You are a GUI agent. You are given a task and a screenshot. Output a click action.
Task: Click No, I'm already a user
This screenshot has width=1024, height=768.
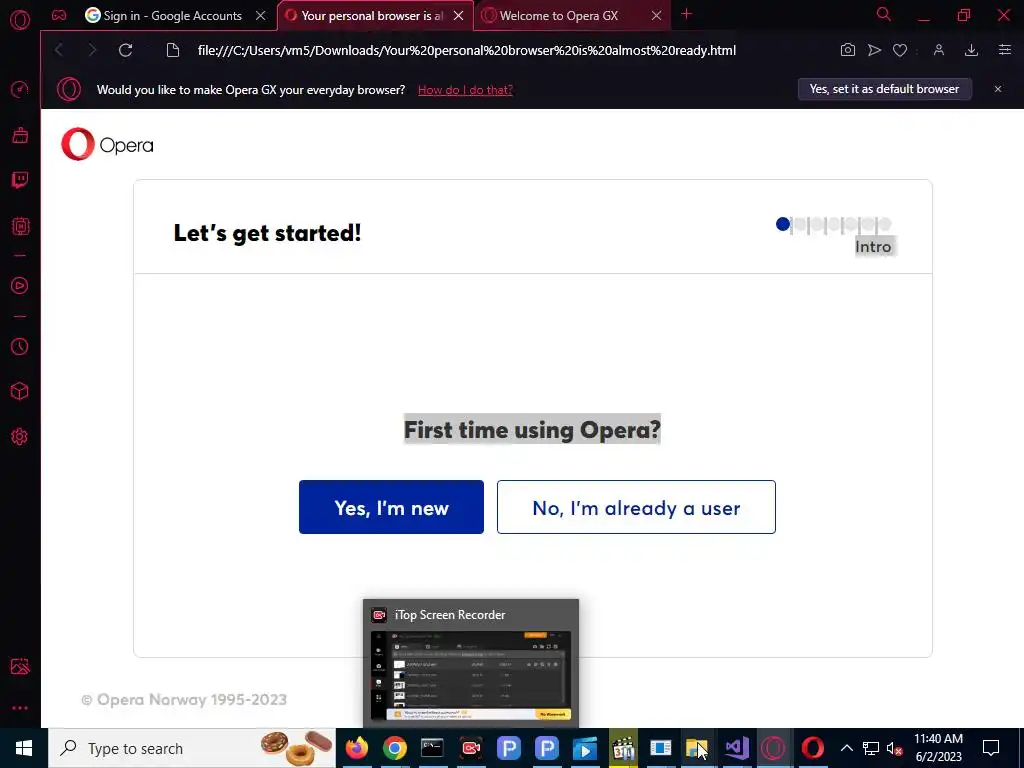(636, 507)
